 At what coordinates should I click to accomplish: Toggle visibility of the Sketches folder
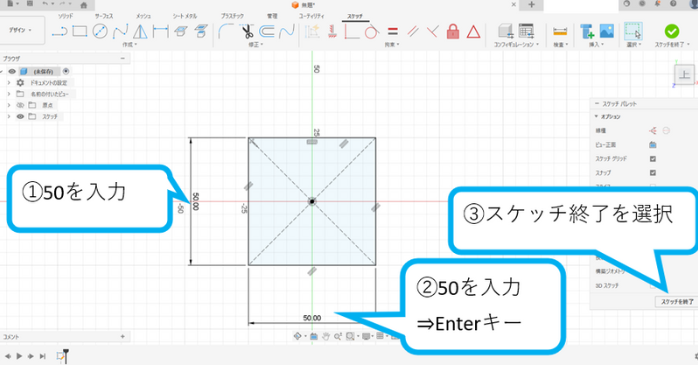point(20,117)
